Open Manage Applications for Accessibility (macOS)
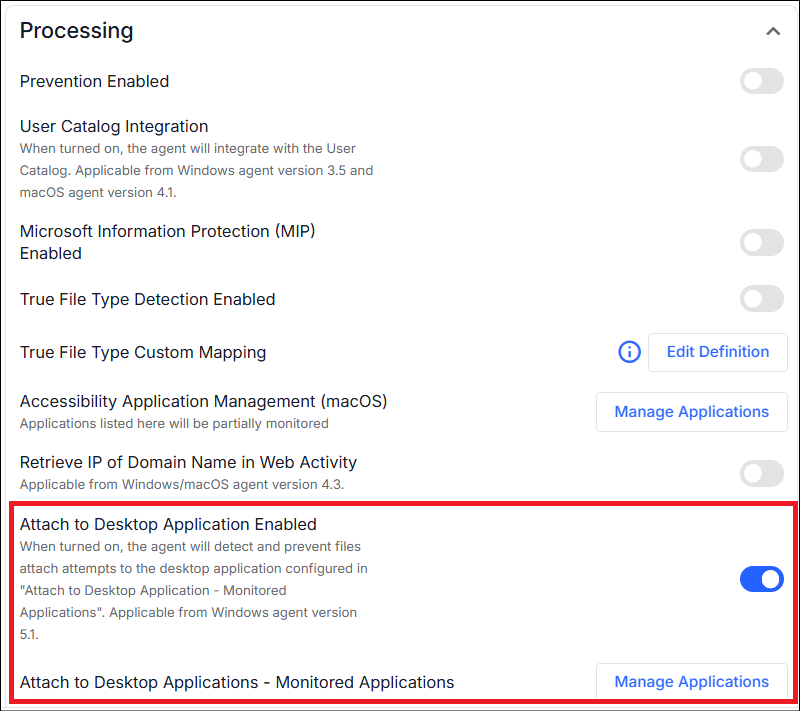Image resolution: width=800 pixels, height=711 pixels. click(691, 412)
